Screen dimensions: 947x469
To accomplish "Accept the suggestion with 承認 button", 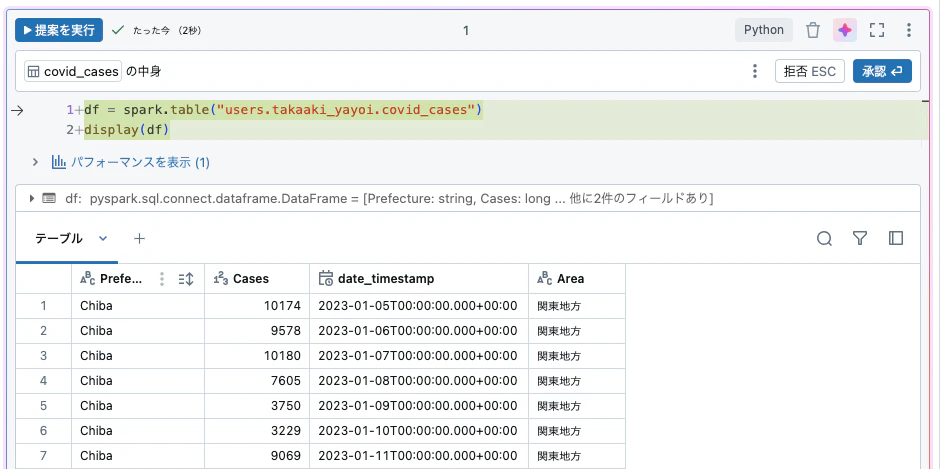I will (882, 71).
